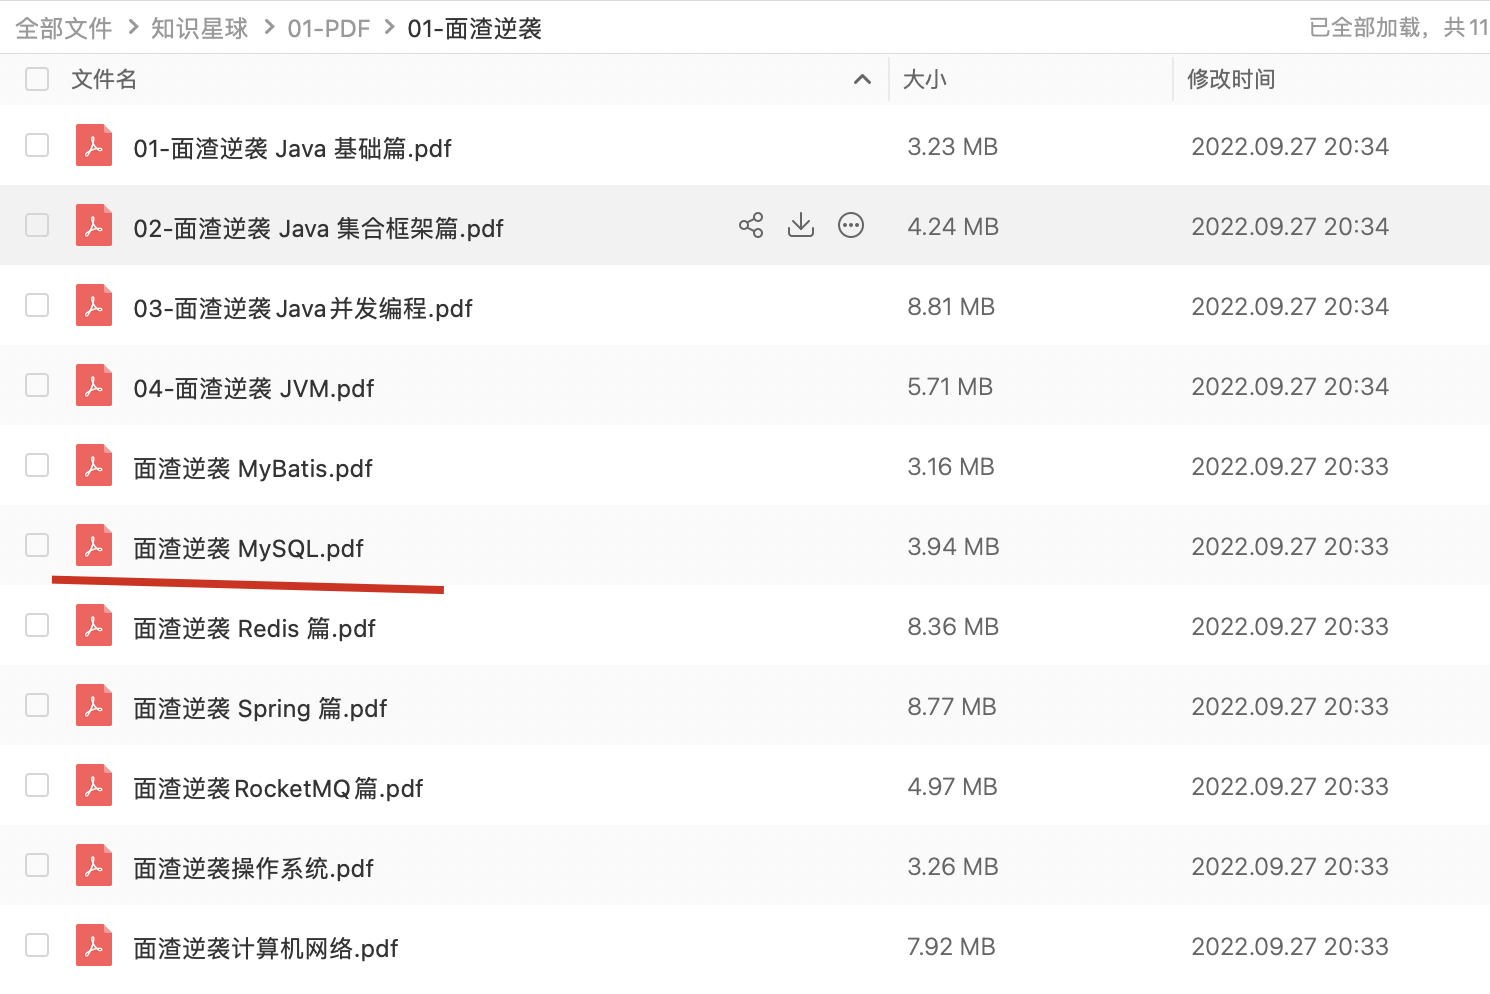The image size is (1490, 994).
Task: Open the more options (...) icon on Java 集合框架篇
Action: (851, 225)
